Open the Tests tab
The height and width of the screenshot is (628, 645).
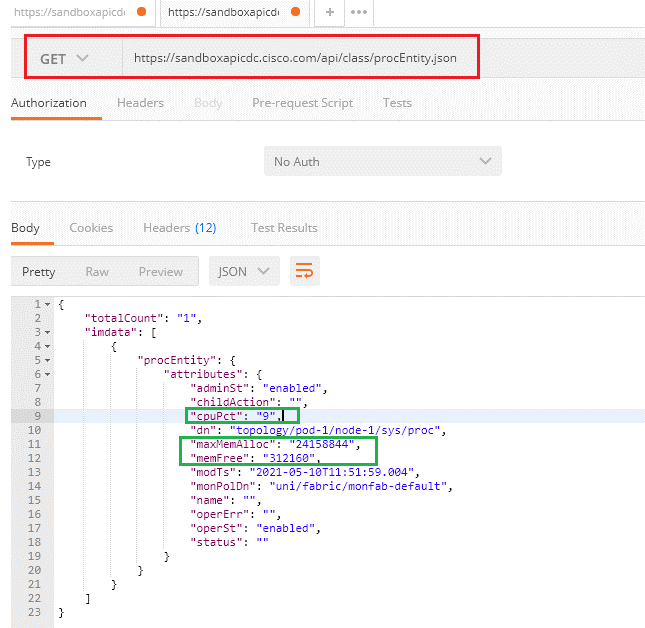pos(397,103)
